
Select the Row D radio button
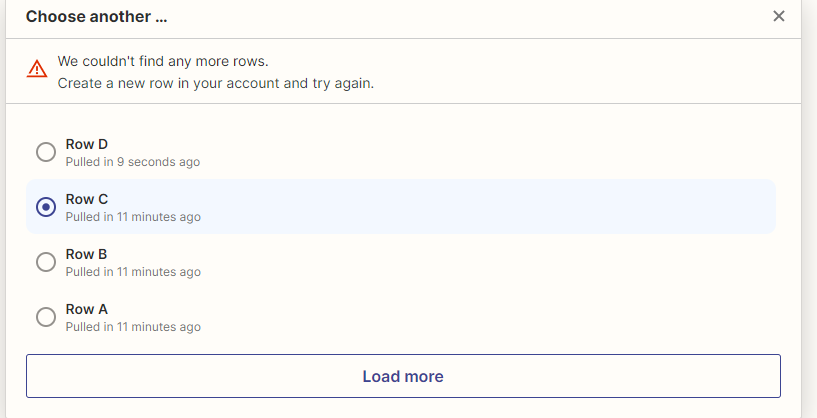[x=46, y=152]
